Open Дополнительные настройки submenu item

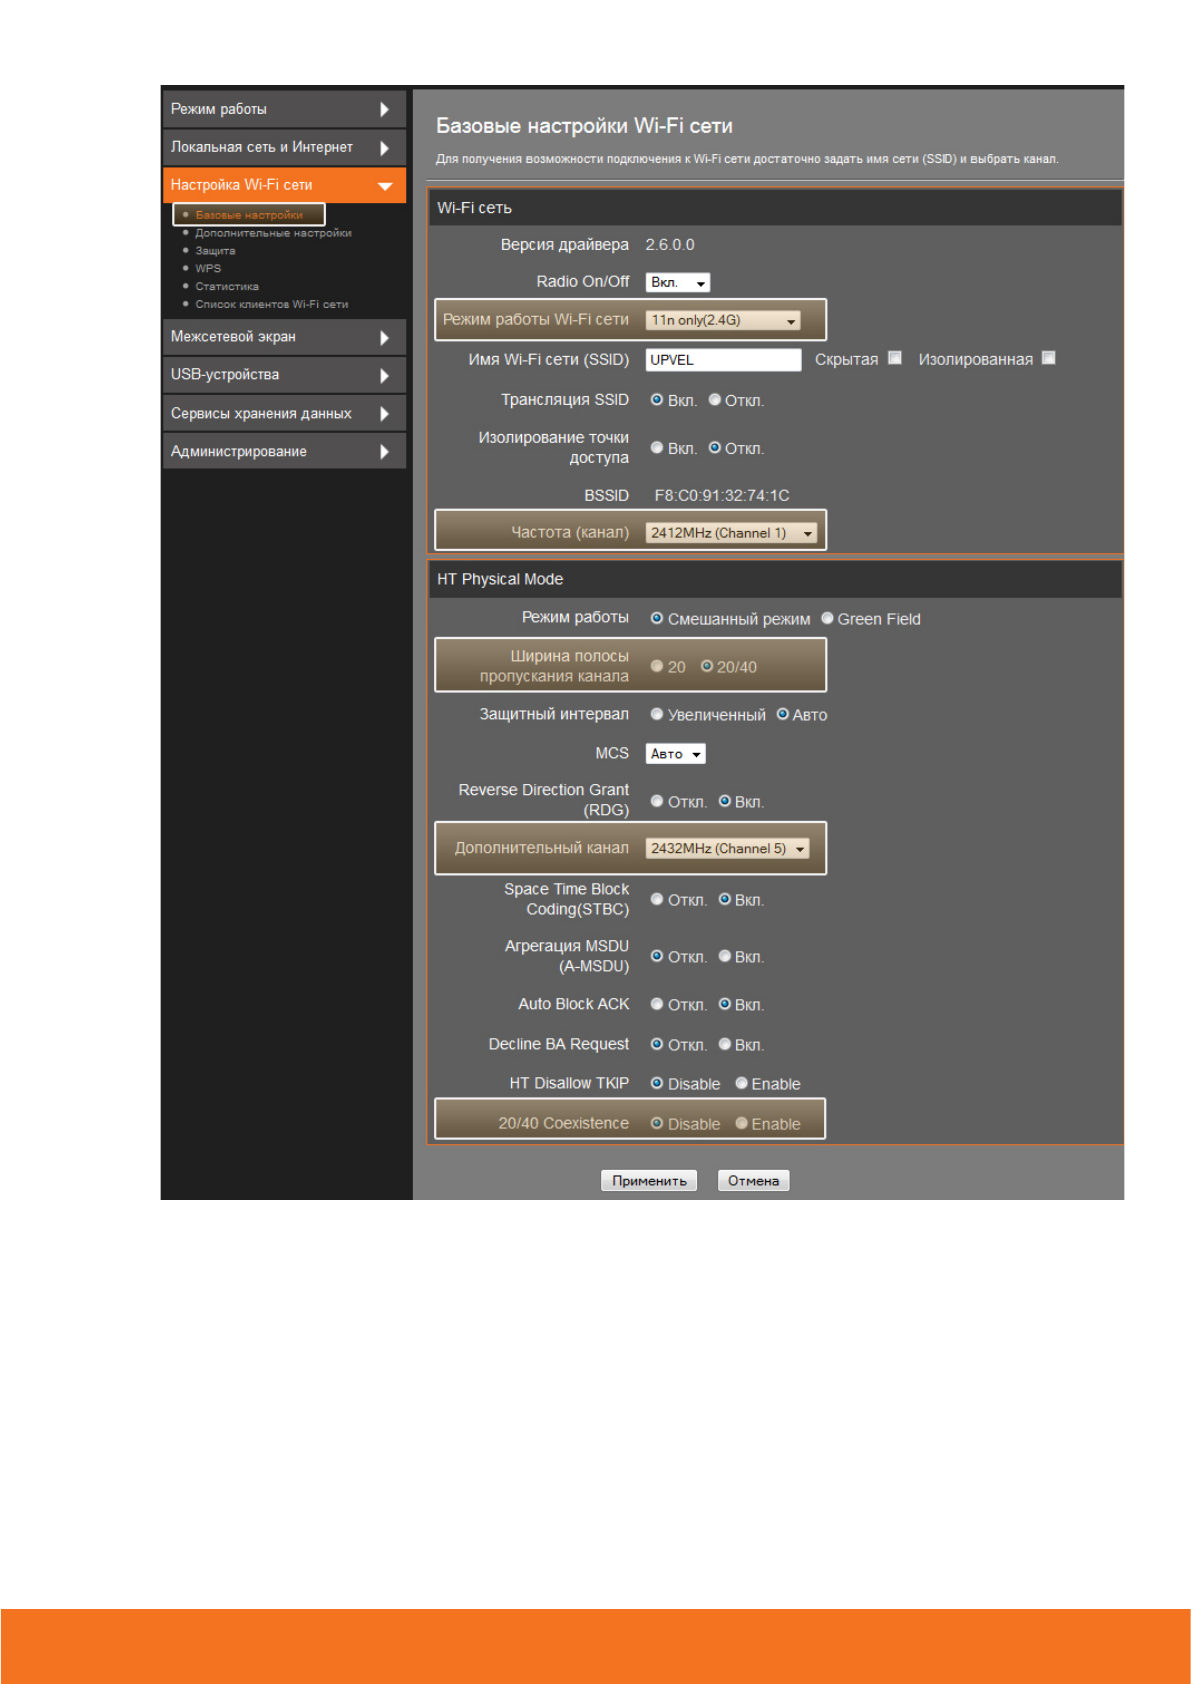pyautogui.click(x=273, y=233)
